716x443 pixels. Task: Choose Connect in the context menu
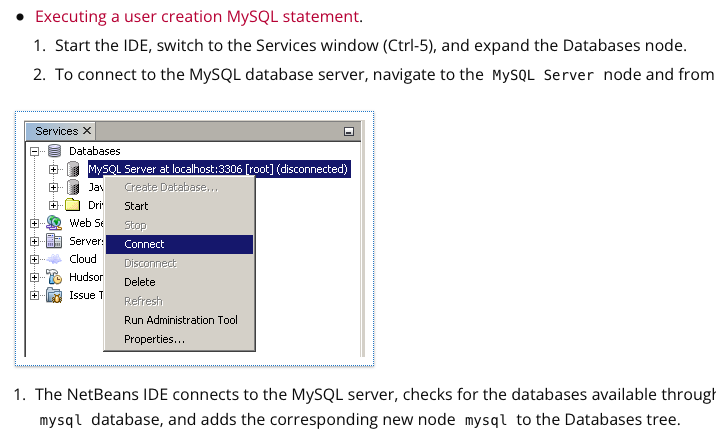point(179,244)
